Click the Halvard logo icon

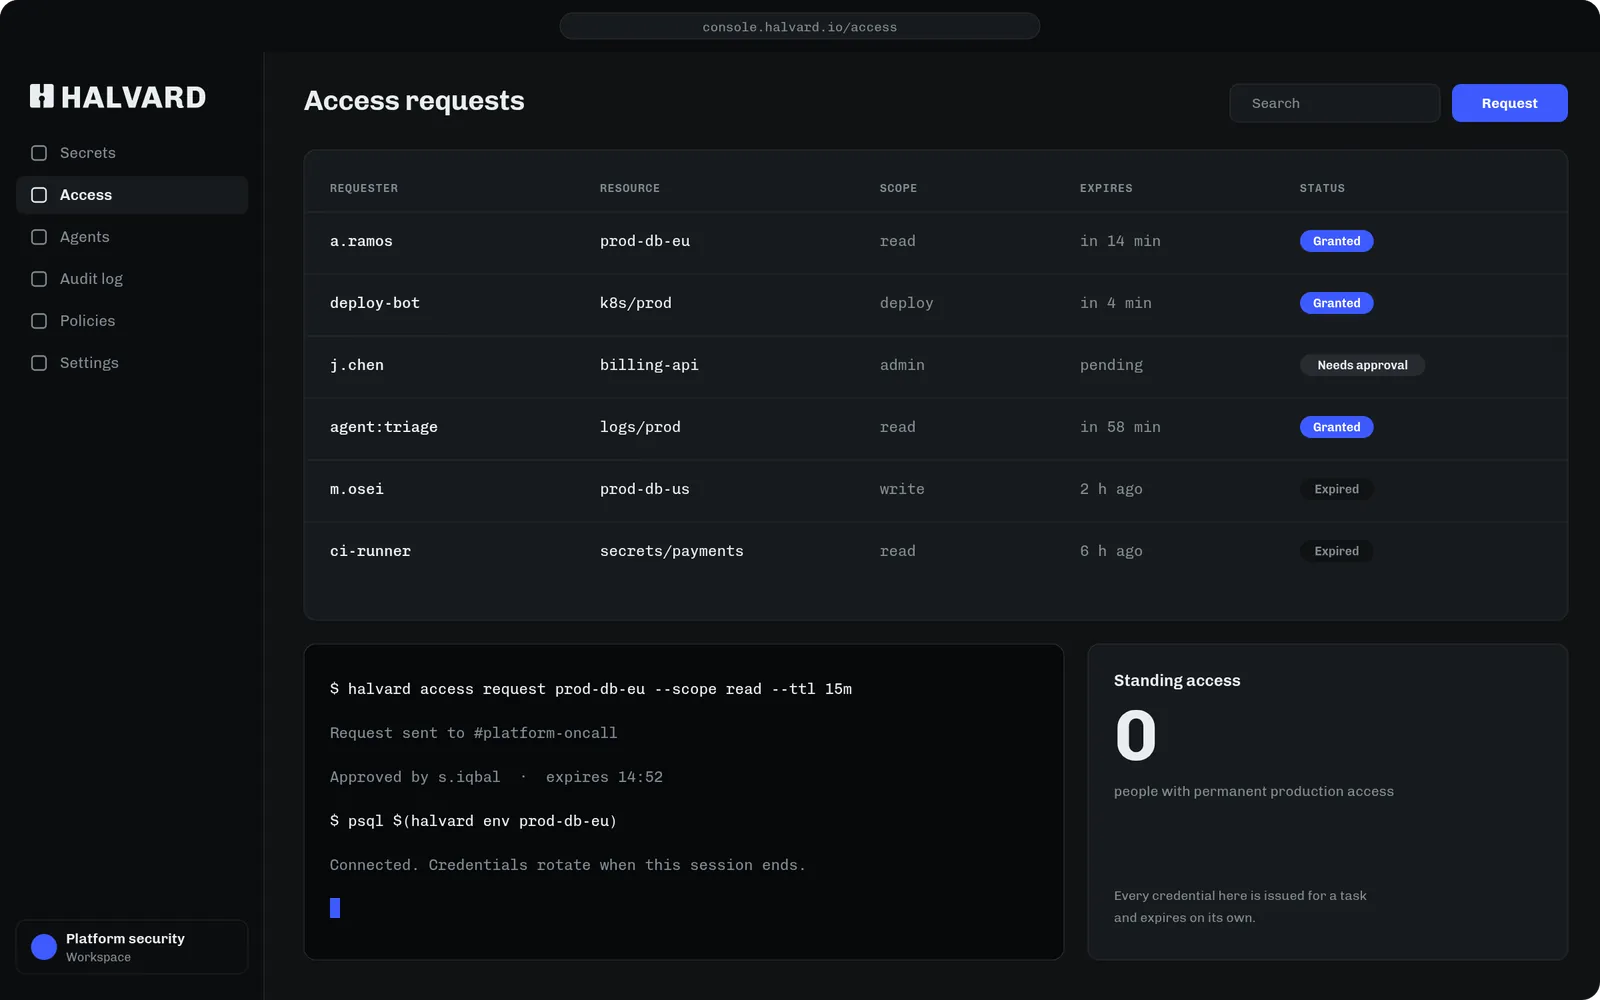[x=42, y=96]
